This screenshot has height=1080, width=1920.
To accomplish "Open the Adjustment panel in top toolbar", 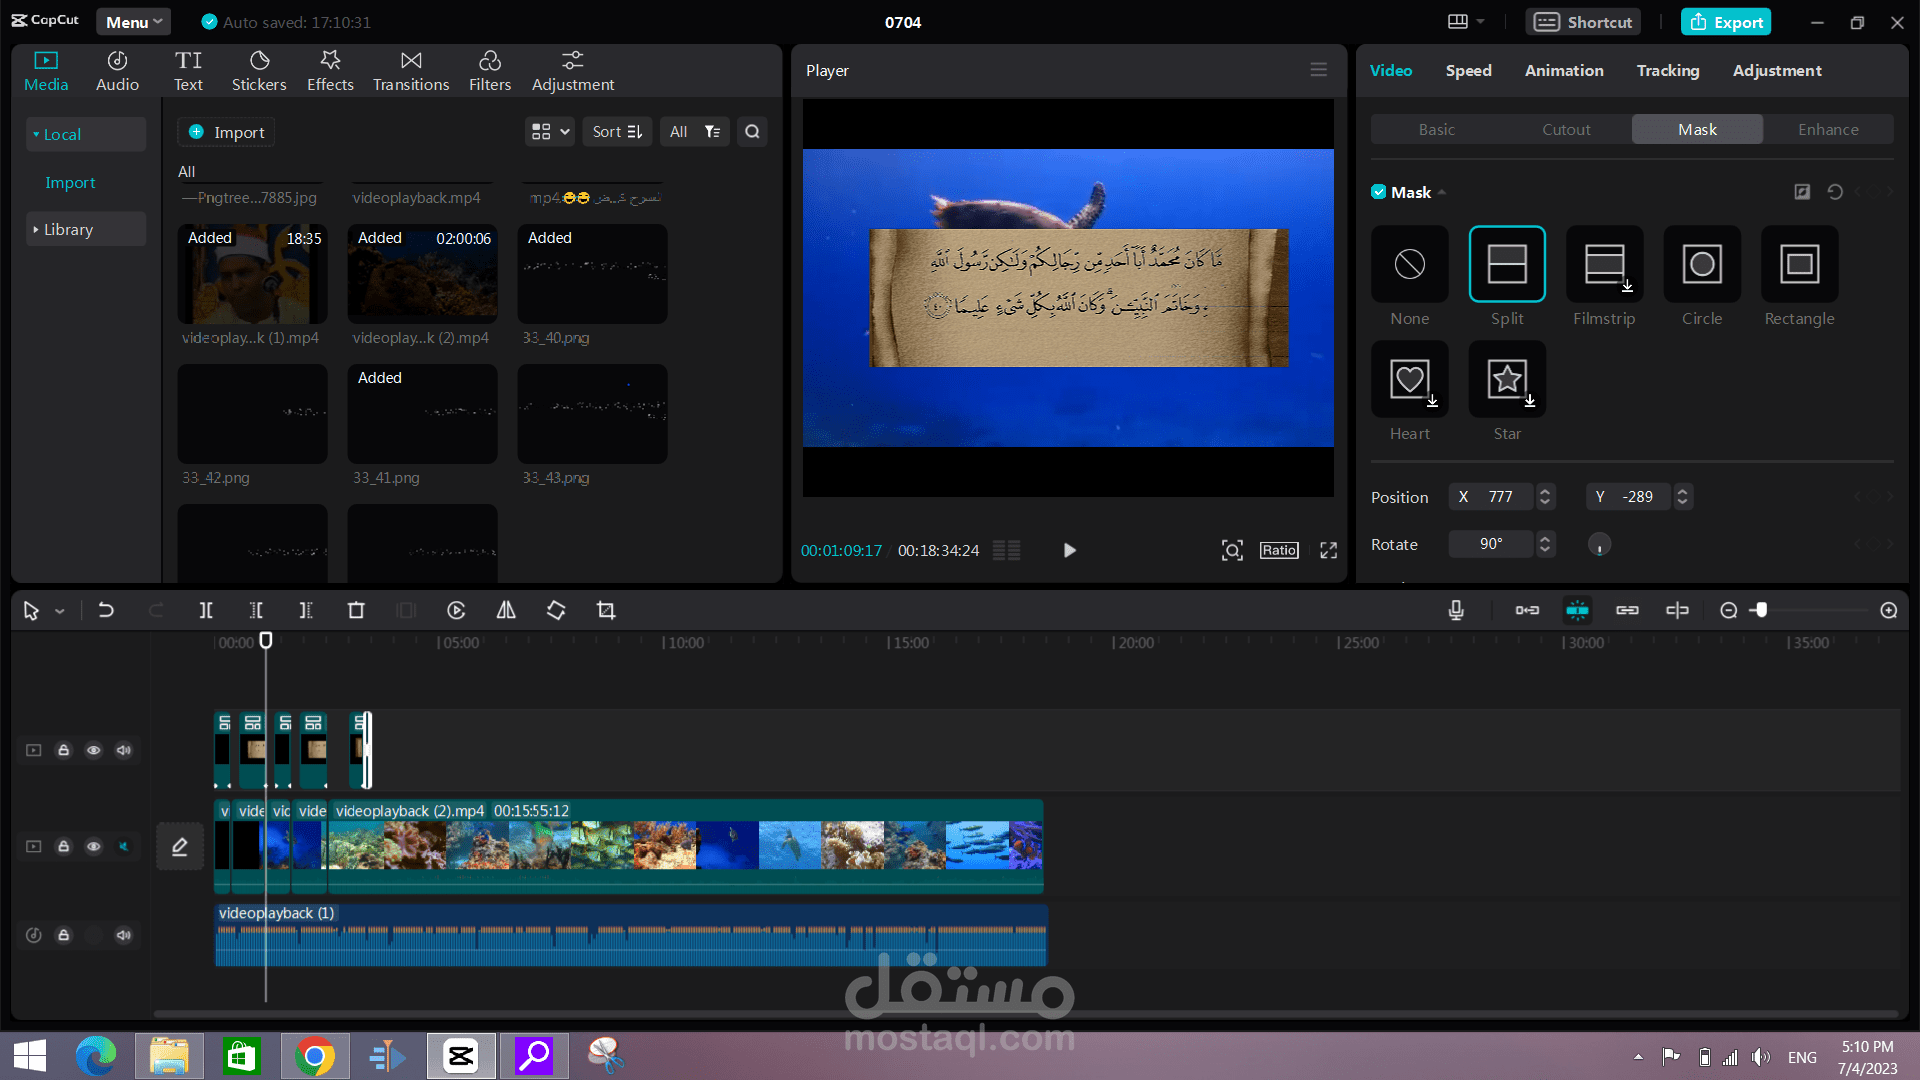I will [x=573, y=71].
